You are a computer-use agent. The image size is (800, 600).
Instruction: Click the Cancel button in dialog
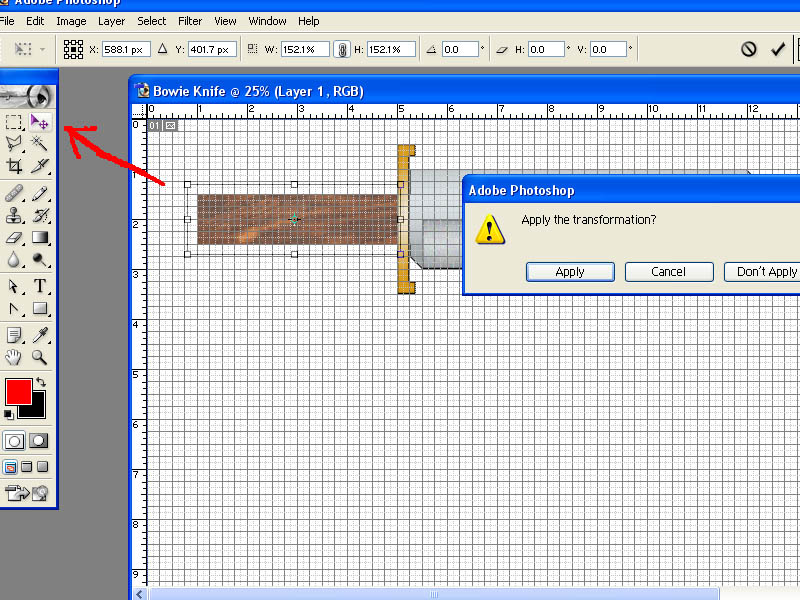[668, 272]
